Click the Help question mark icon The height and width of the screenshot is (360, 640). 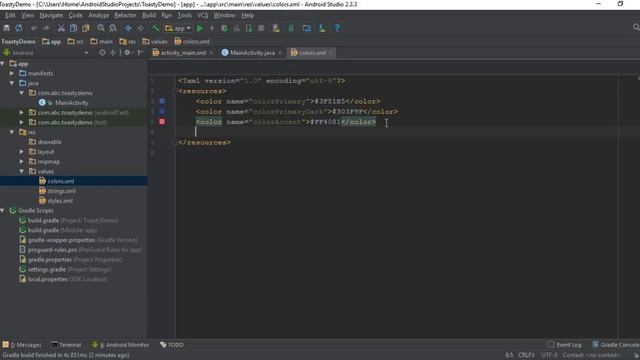(337, 28)
